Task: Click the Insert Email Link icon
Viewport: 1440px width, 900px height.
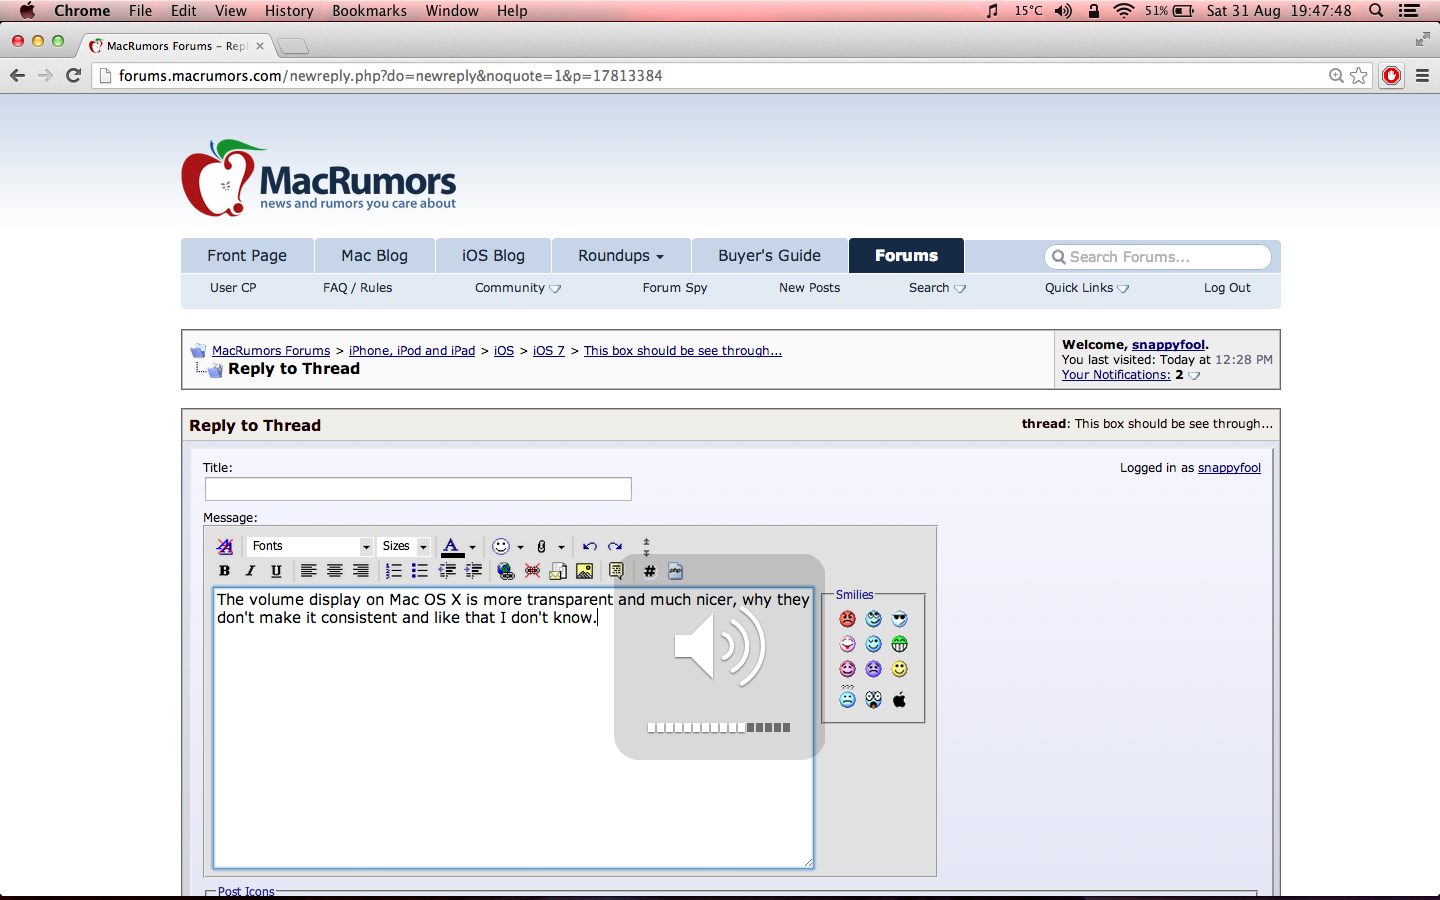Action: 558,571
